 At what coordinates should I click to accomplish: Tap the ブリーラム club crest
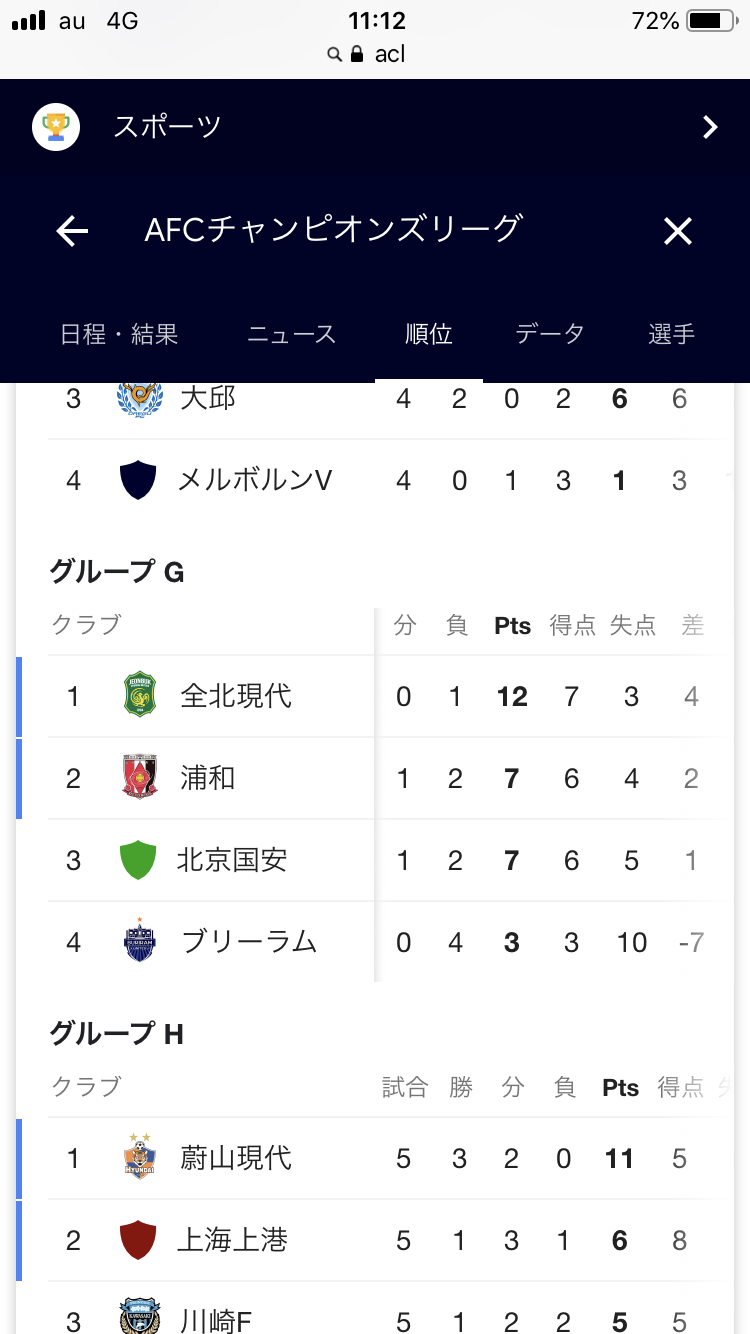(x=139, y=942)
